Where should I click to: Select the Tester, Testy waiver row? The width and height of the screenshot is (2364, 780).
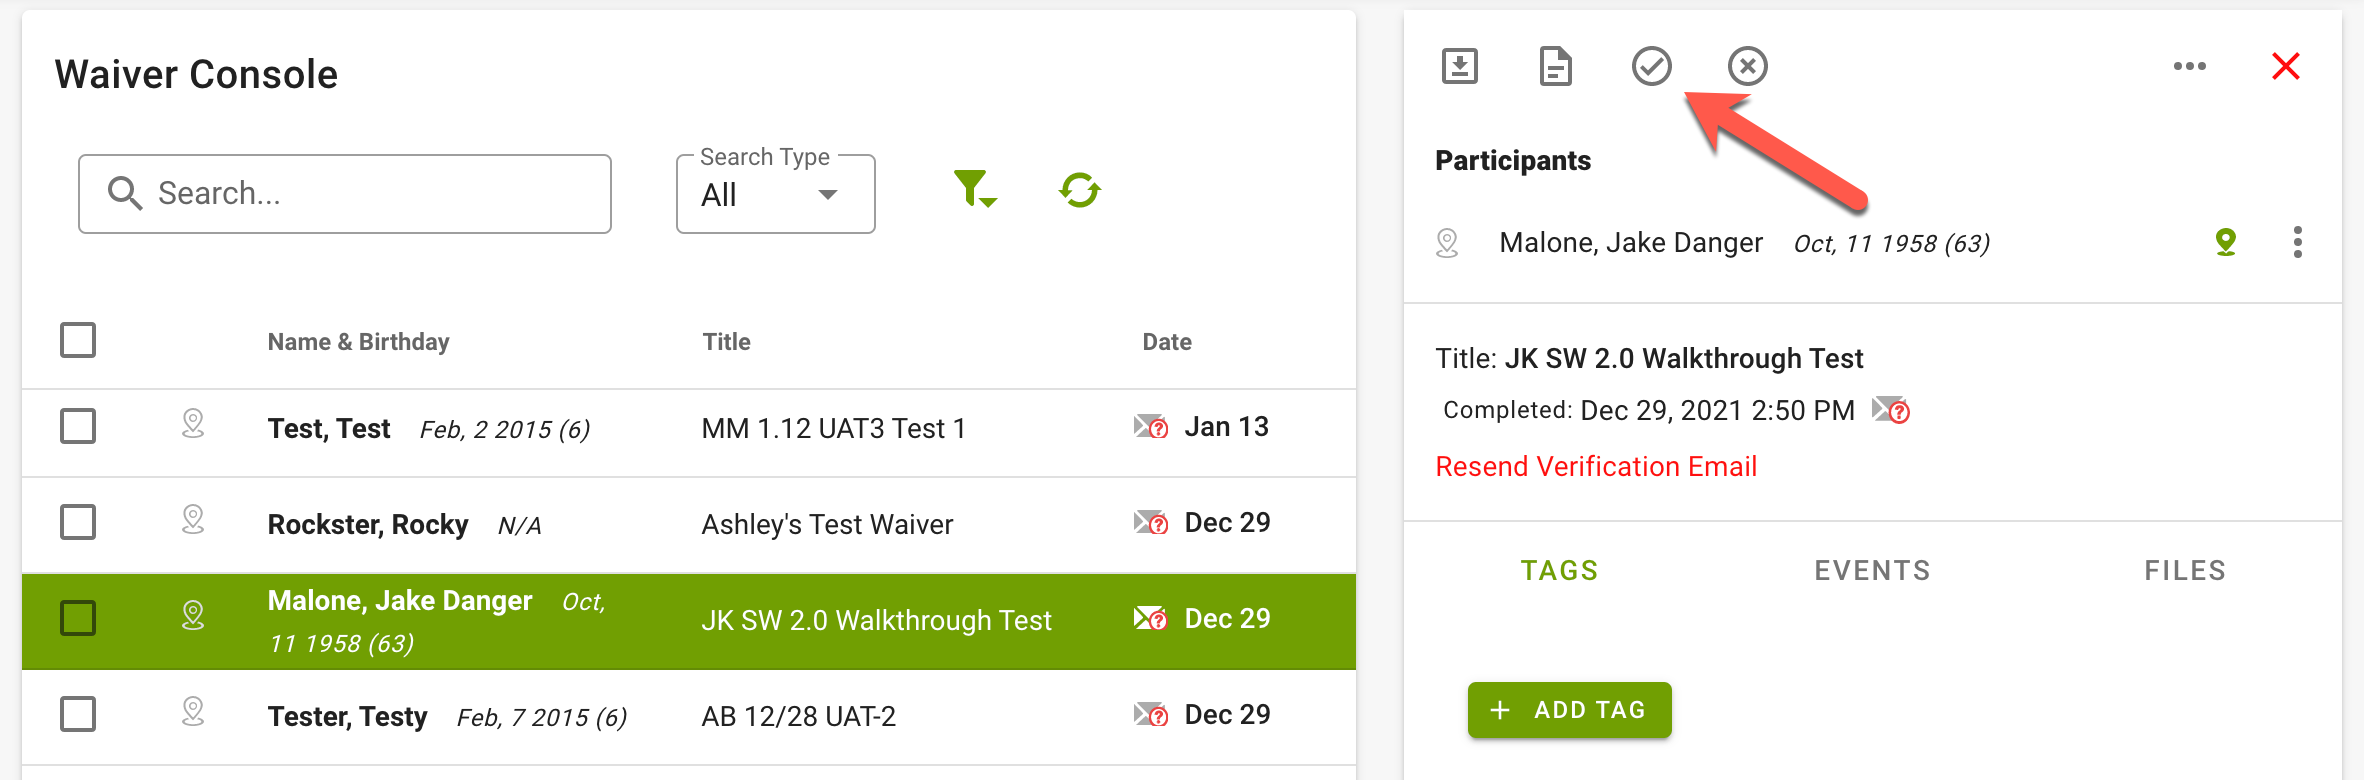coord(689,716)
